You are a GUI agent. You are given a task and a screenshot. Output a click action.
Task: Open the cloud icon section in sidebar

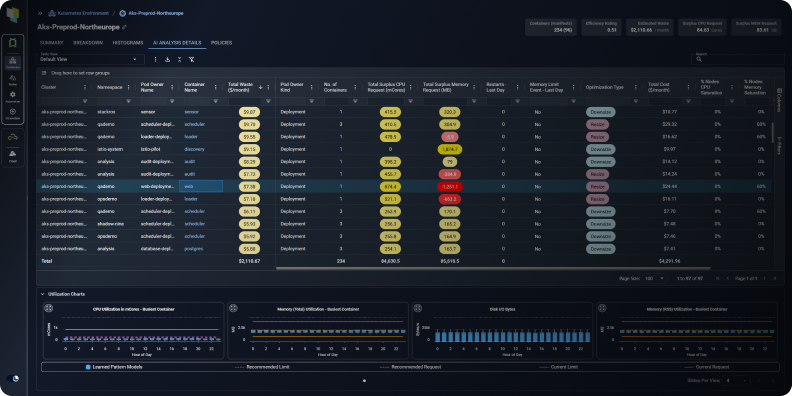13,136
